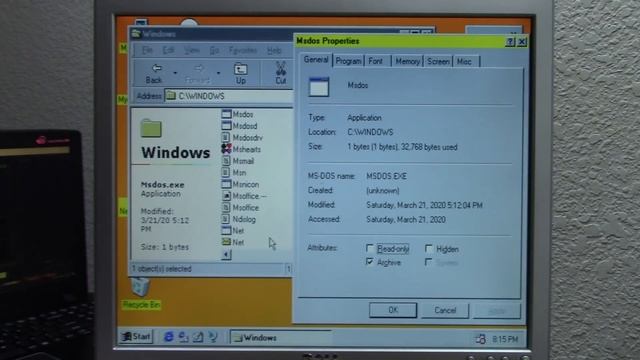640x360 pixels.
Task: Open the Forward button history dropdown arrow
Action: coord(219,73)
